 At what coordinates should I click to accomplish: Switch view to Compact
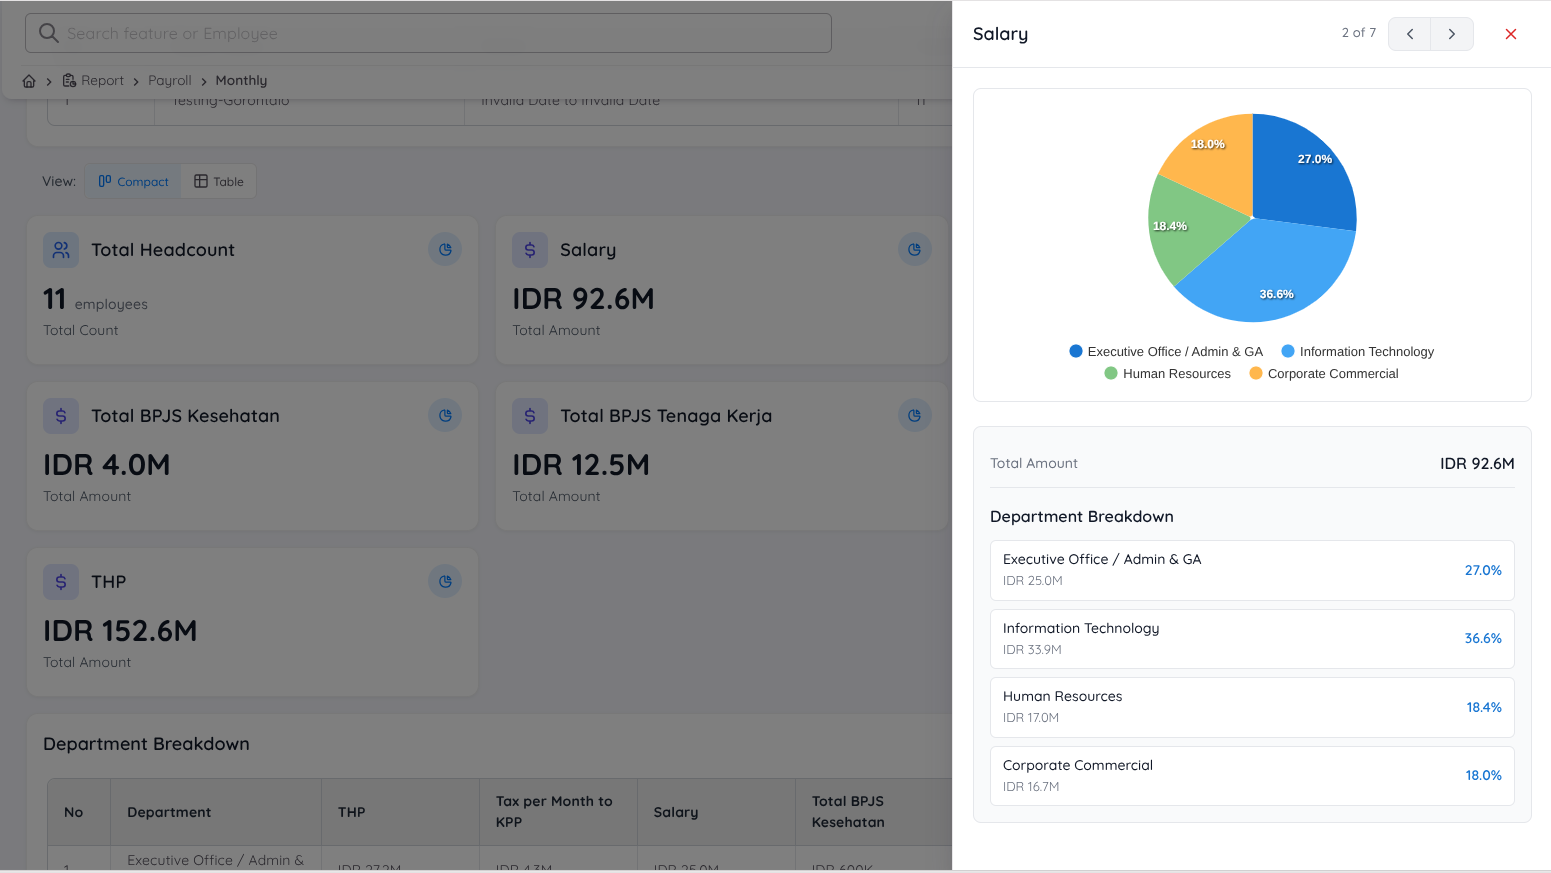click(133, 181)
